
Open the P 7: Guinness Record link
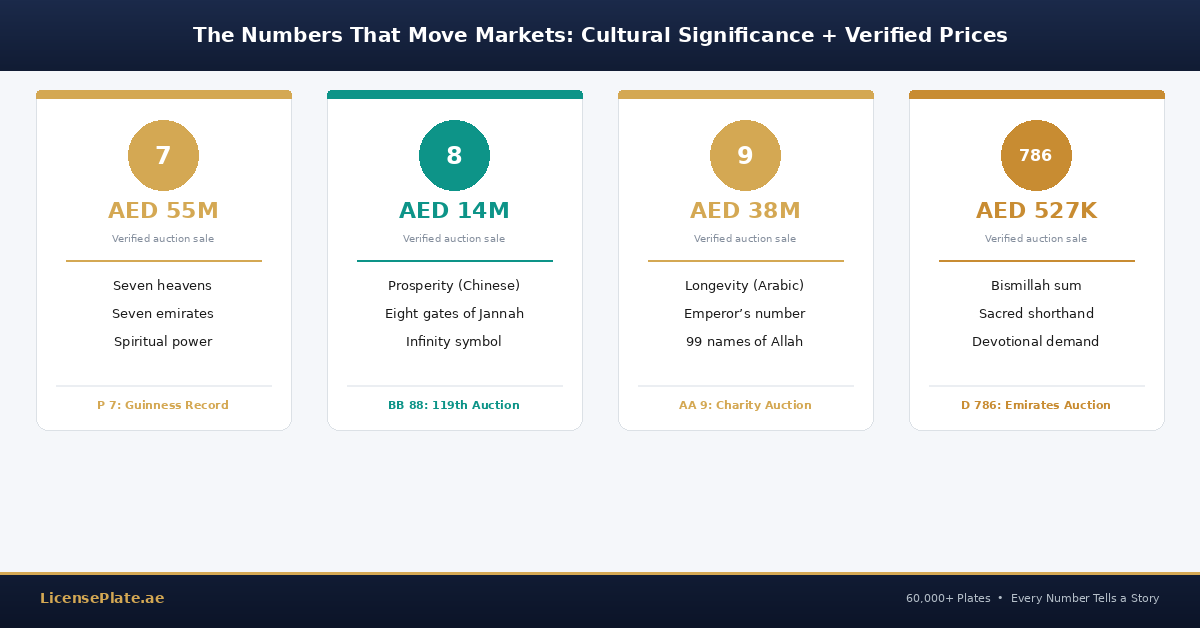163,405
